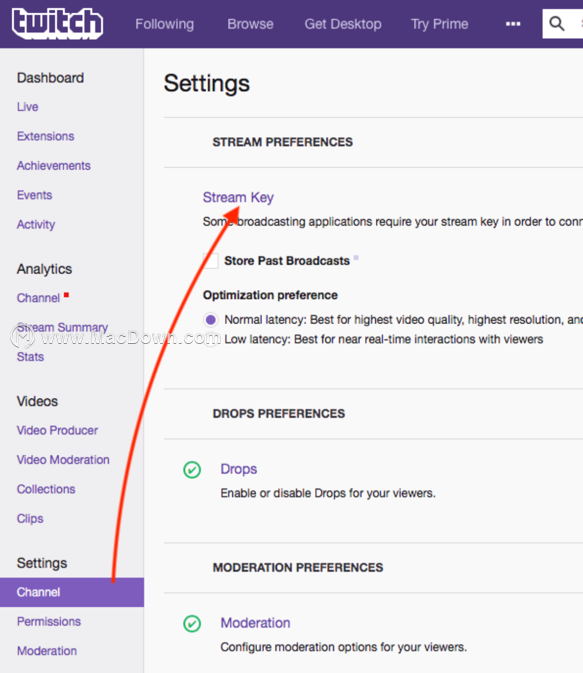Open Analytics Channel with red dot
The image size is (583, 673).
tap(38, 298)
